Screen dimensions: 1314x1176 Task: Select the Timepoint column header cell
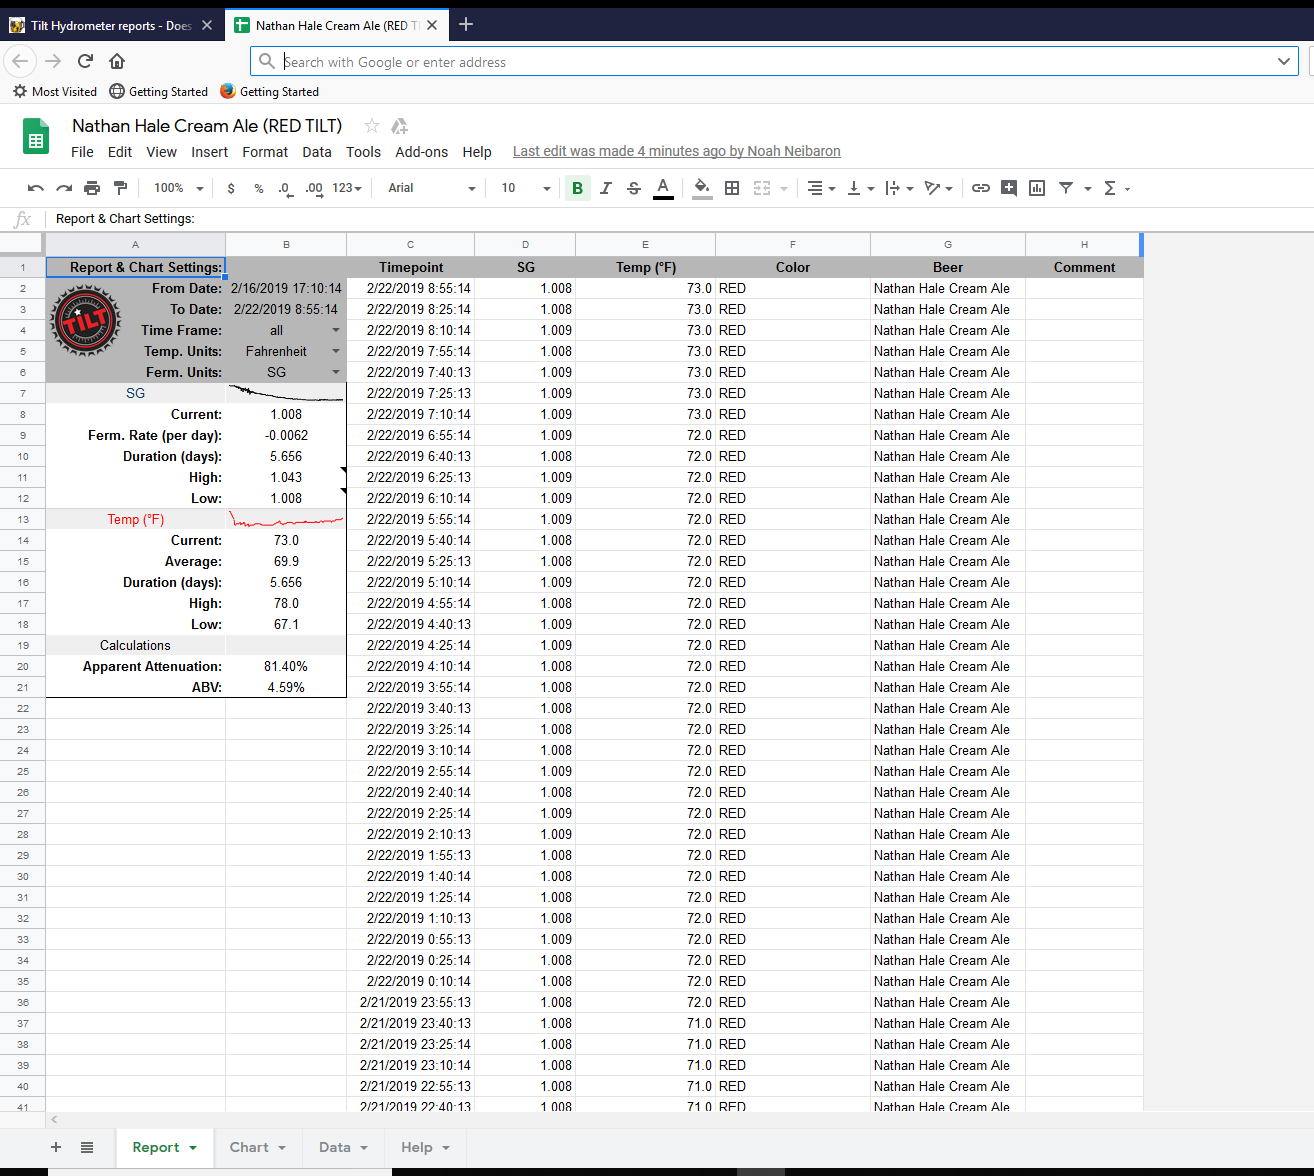point(411,267)
